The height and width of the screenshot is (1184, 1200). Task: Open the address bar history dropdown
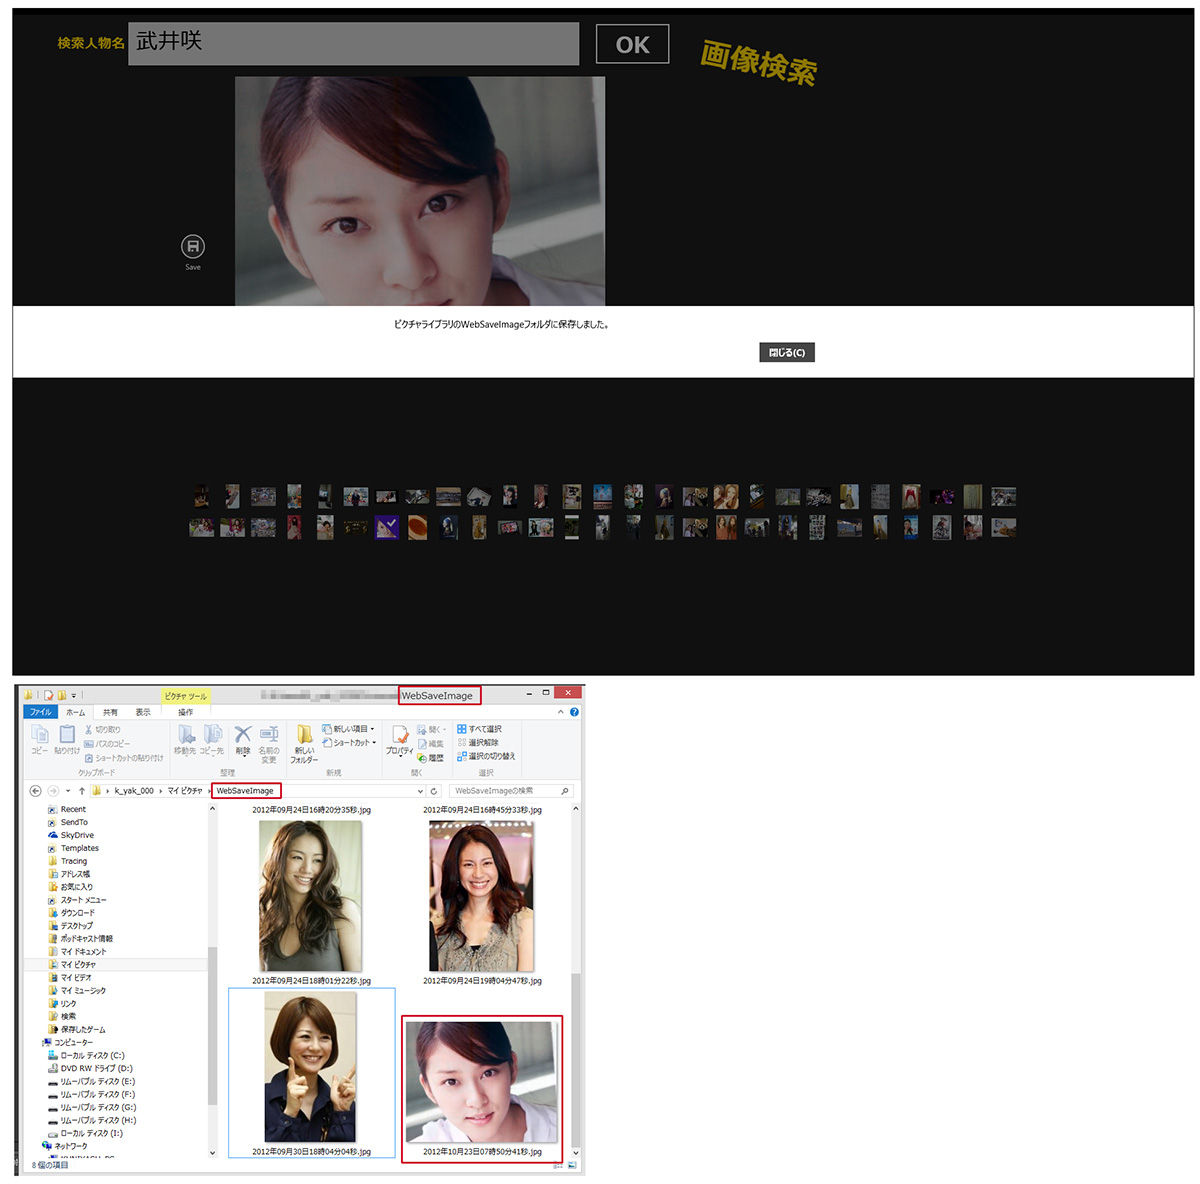coord(420,791)
